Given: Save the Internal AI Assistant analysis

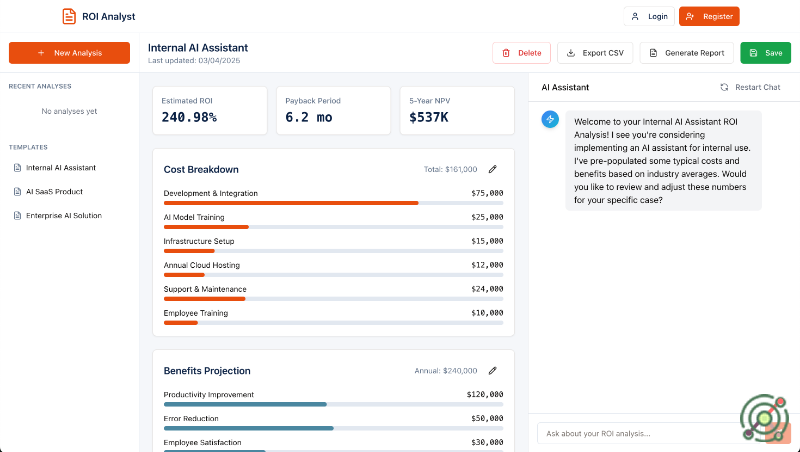Looking at the screenshot, I should (x=765, y=53).
